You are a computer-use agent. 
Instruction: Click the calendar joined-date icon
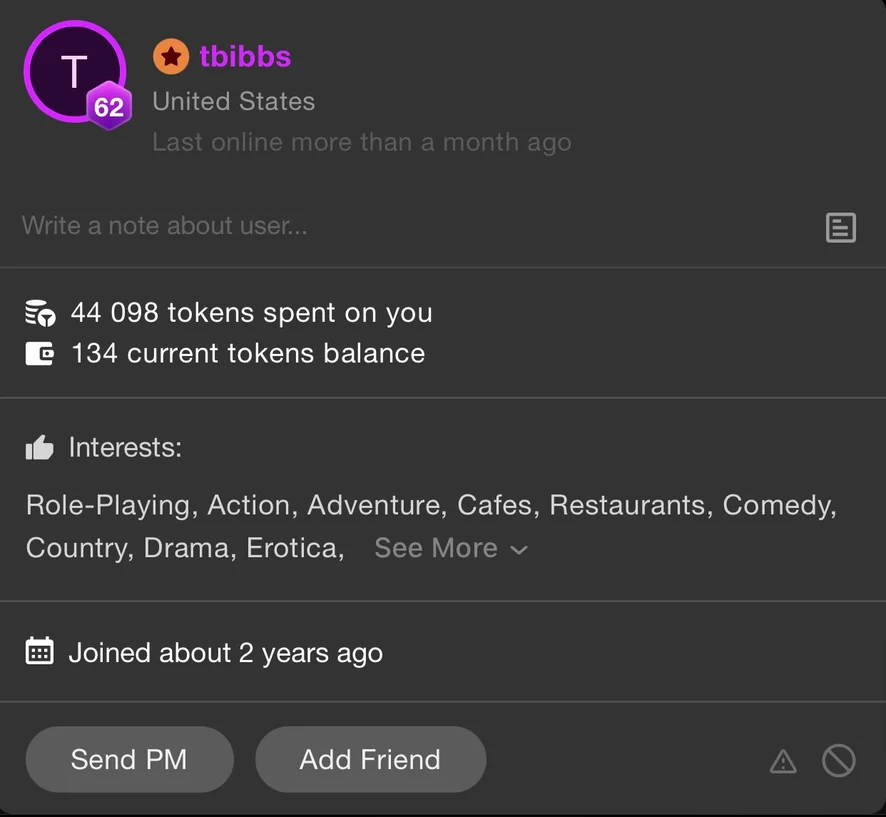(40, 652)
